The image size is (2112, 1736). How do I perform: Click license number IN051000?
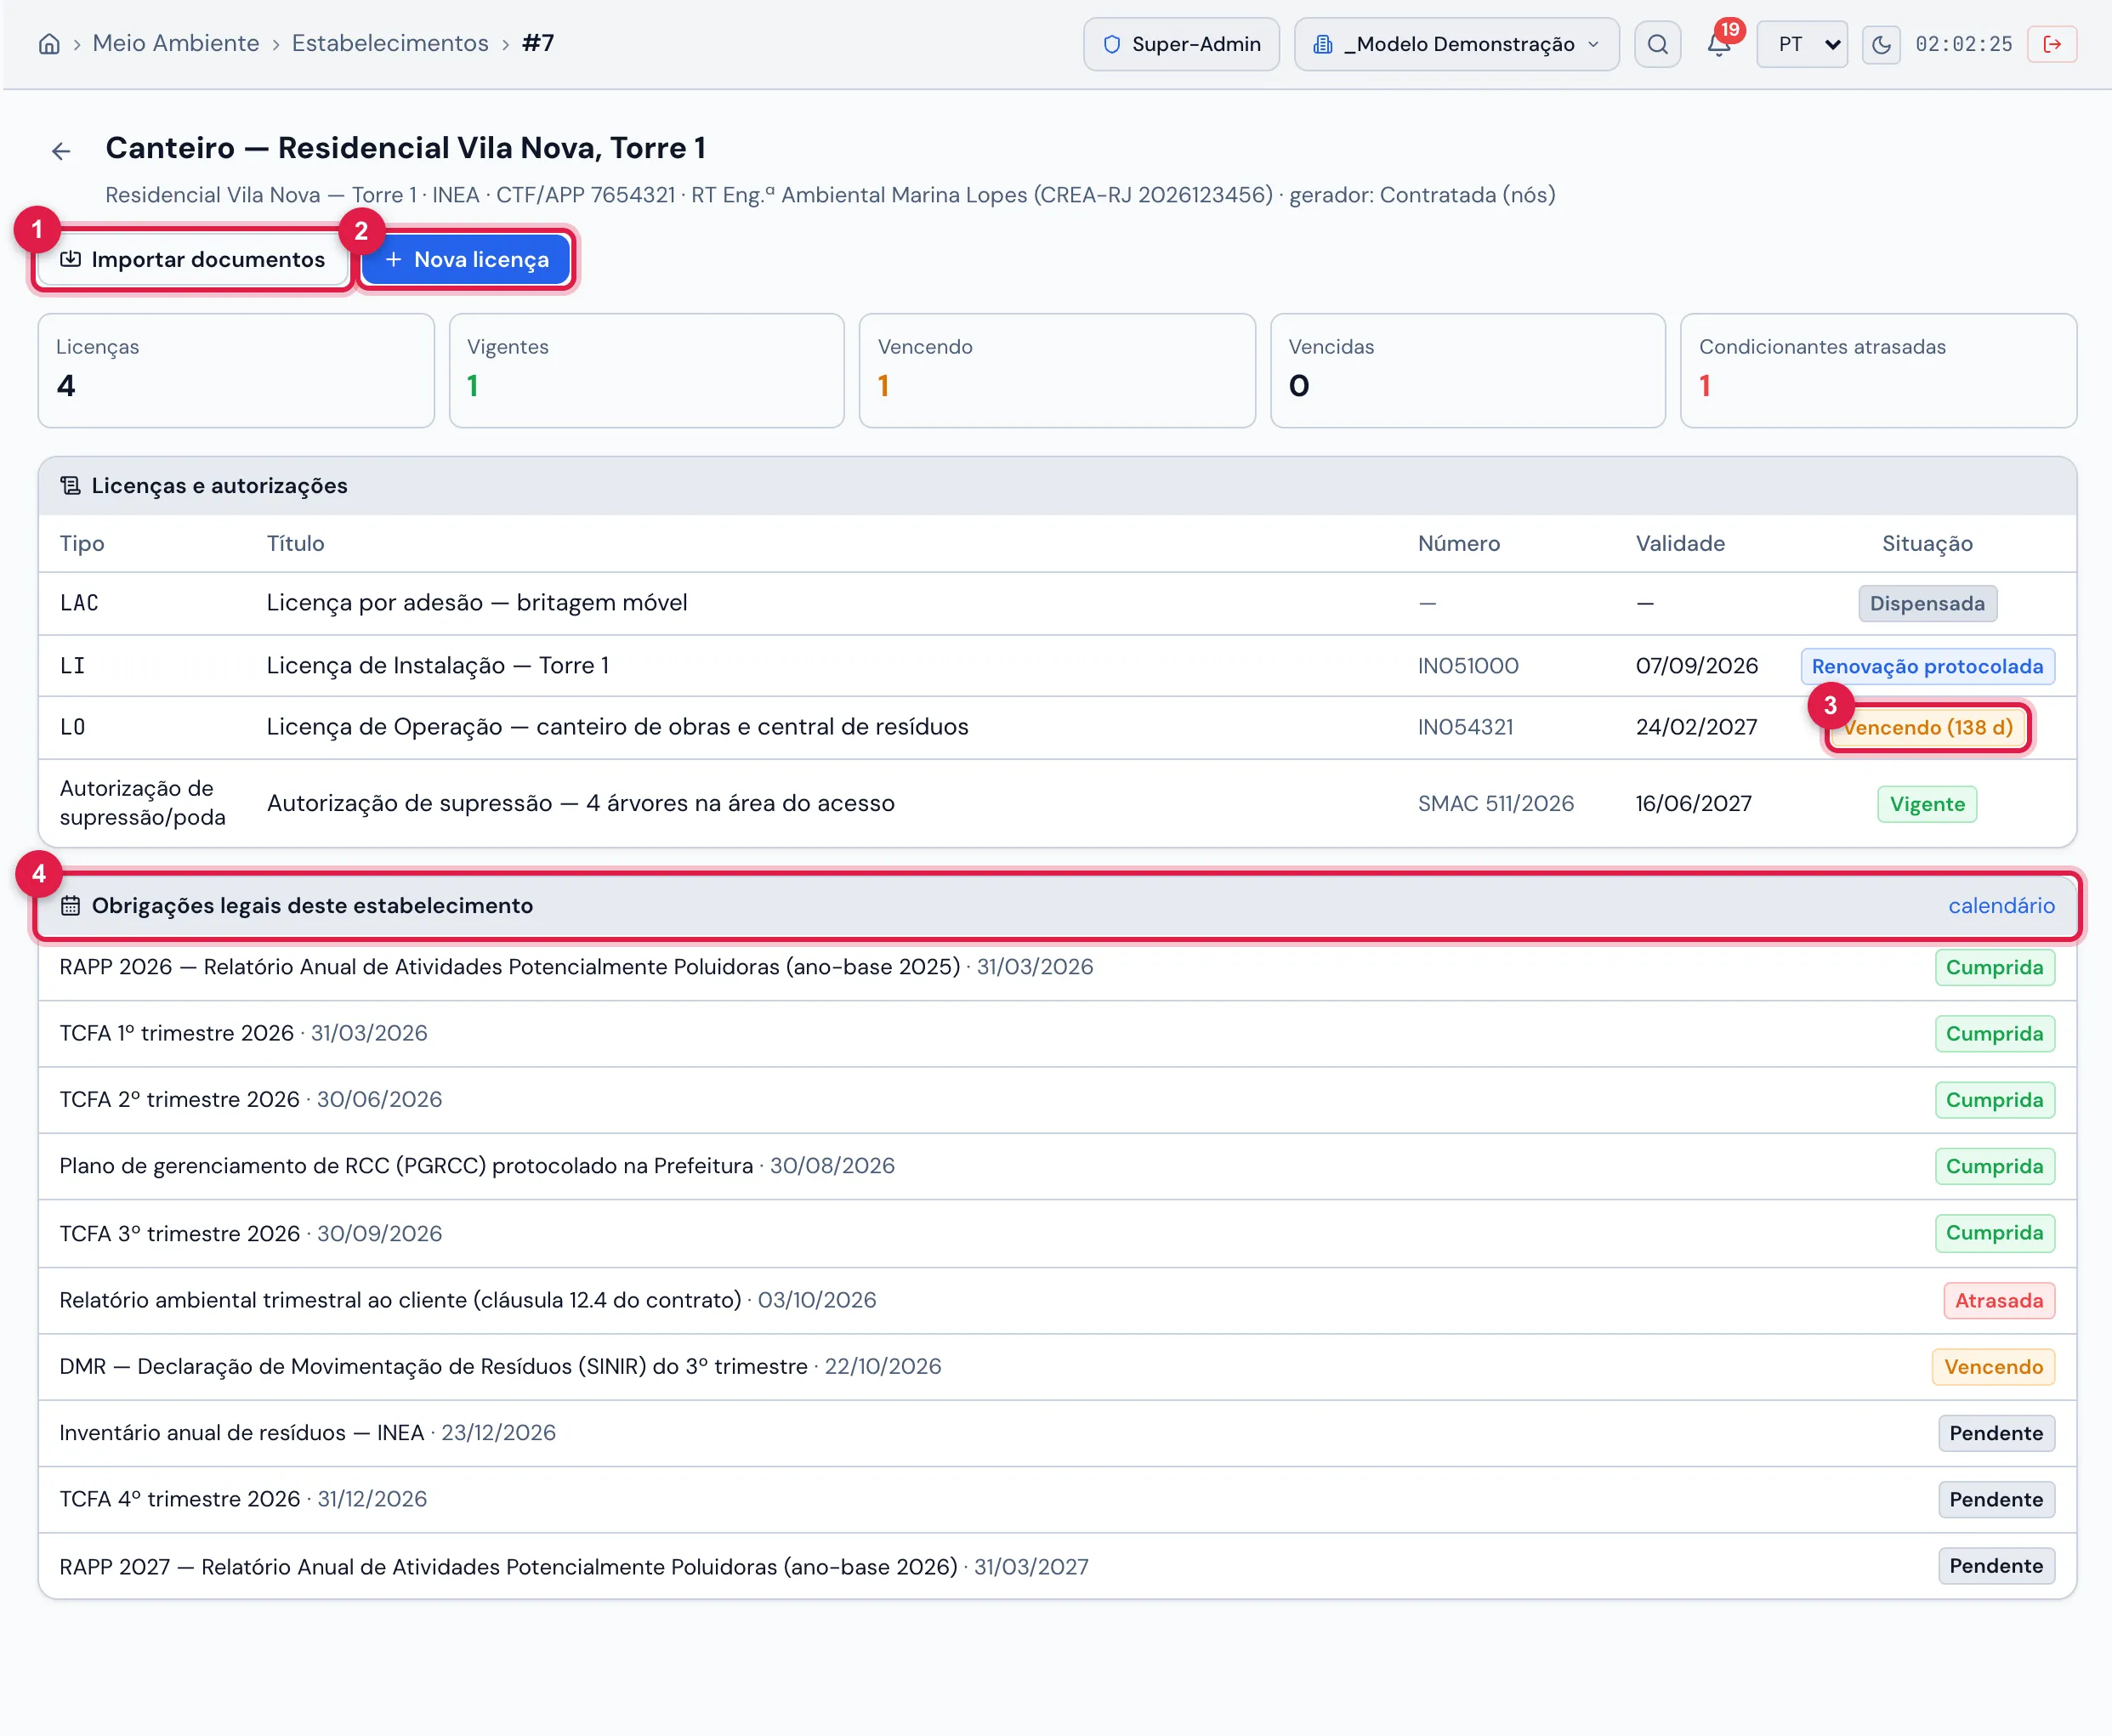(x=1468, y=666)
